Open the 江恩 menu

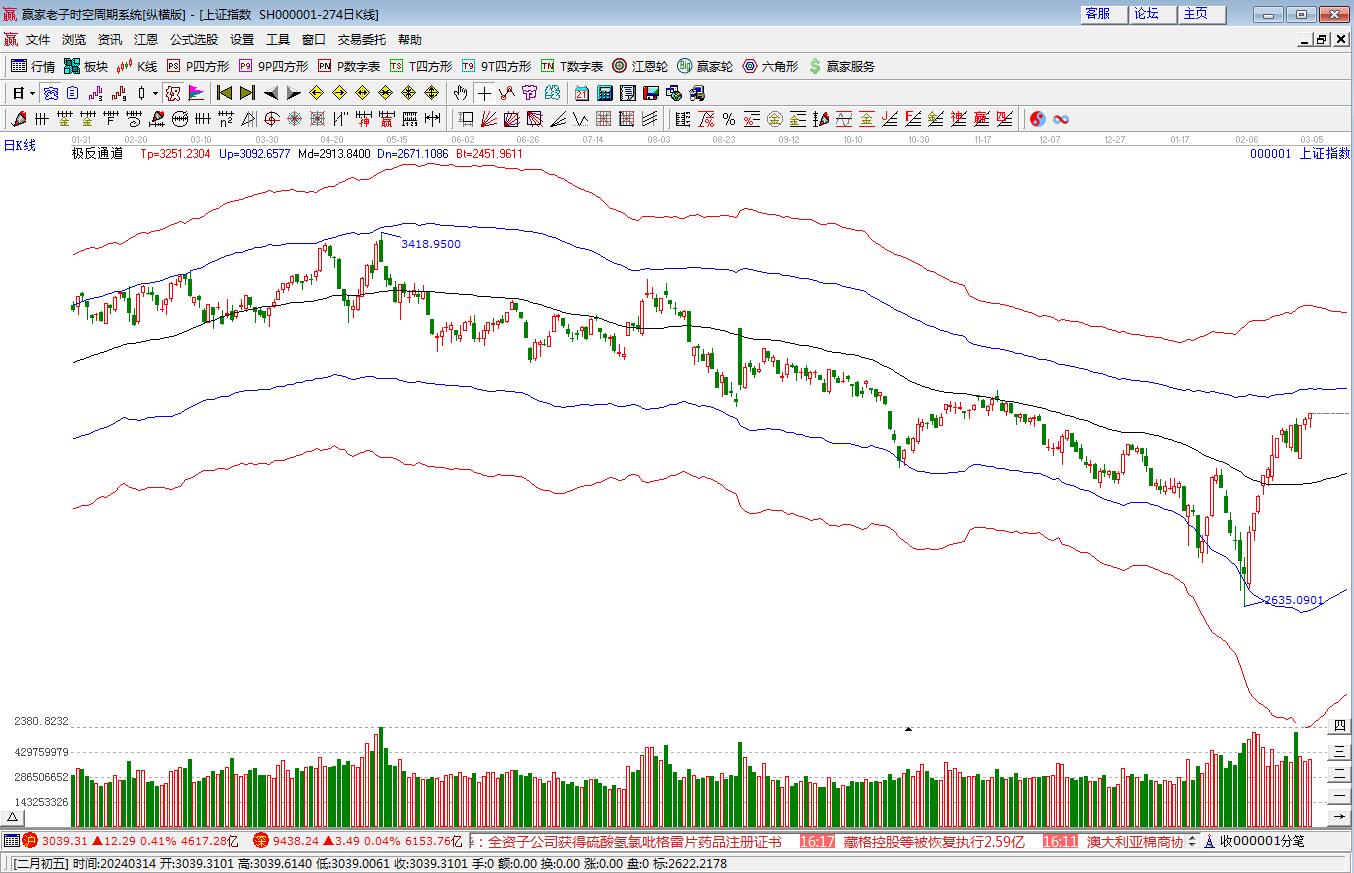[x=146, y=40]
